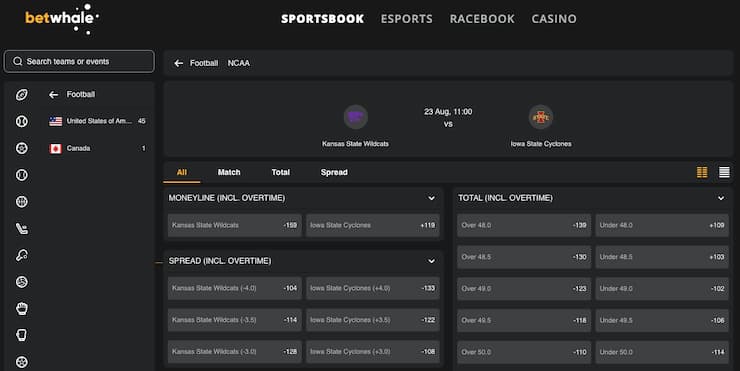Select Under 48.5 at +103
740x371 pixels.
(x=662, y=257)
